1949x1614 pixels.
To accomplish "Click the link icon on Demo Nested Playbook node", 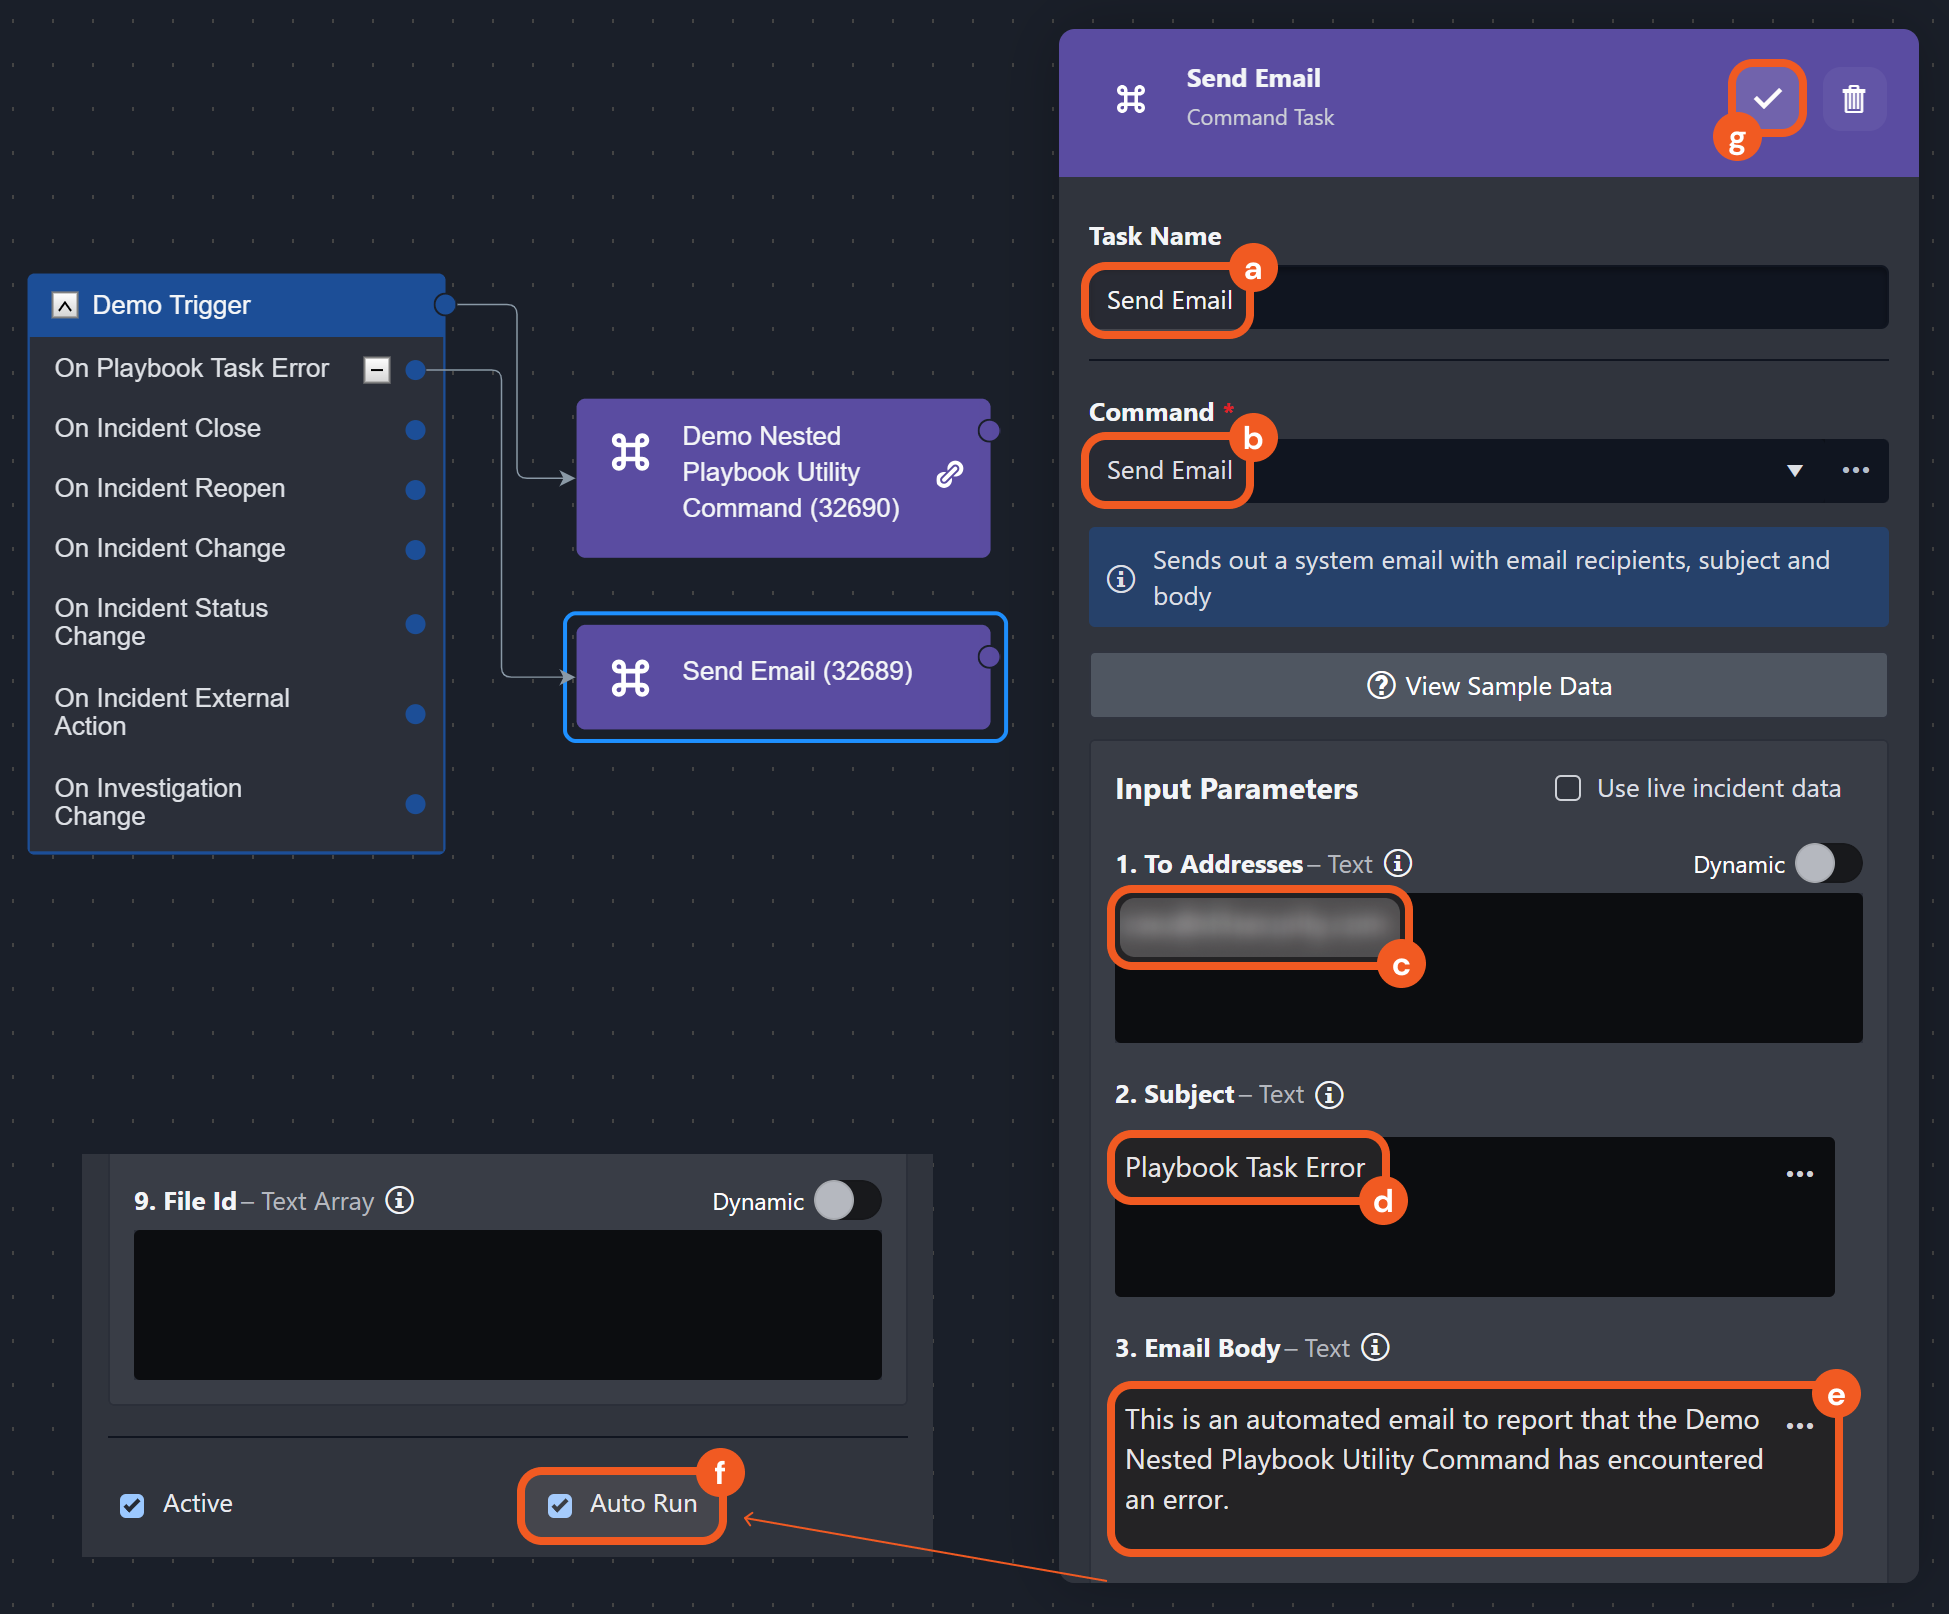I will (949, 474).
